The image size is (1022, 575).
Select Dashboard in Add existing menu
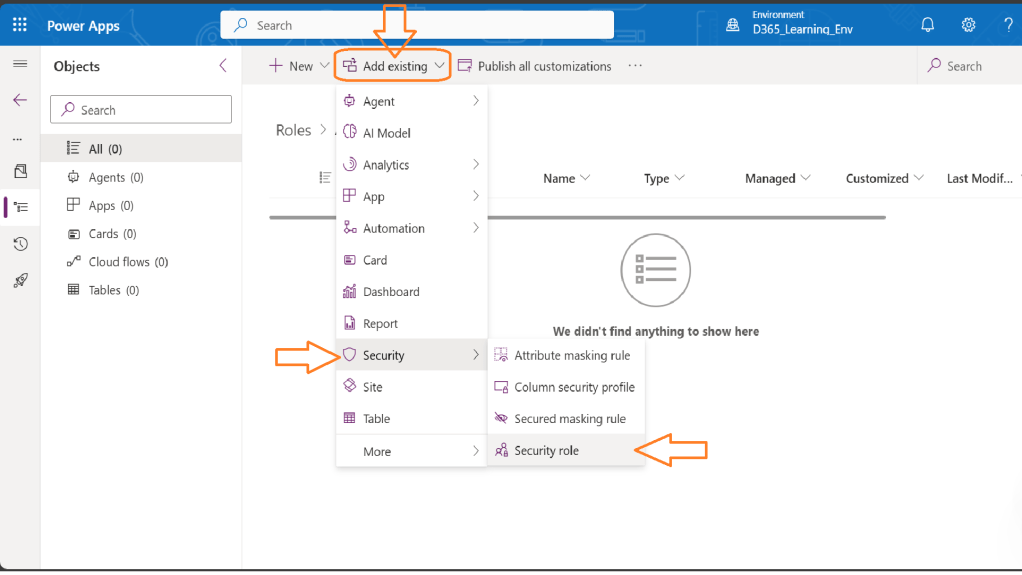click(x=391, y=292)
